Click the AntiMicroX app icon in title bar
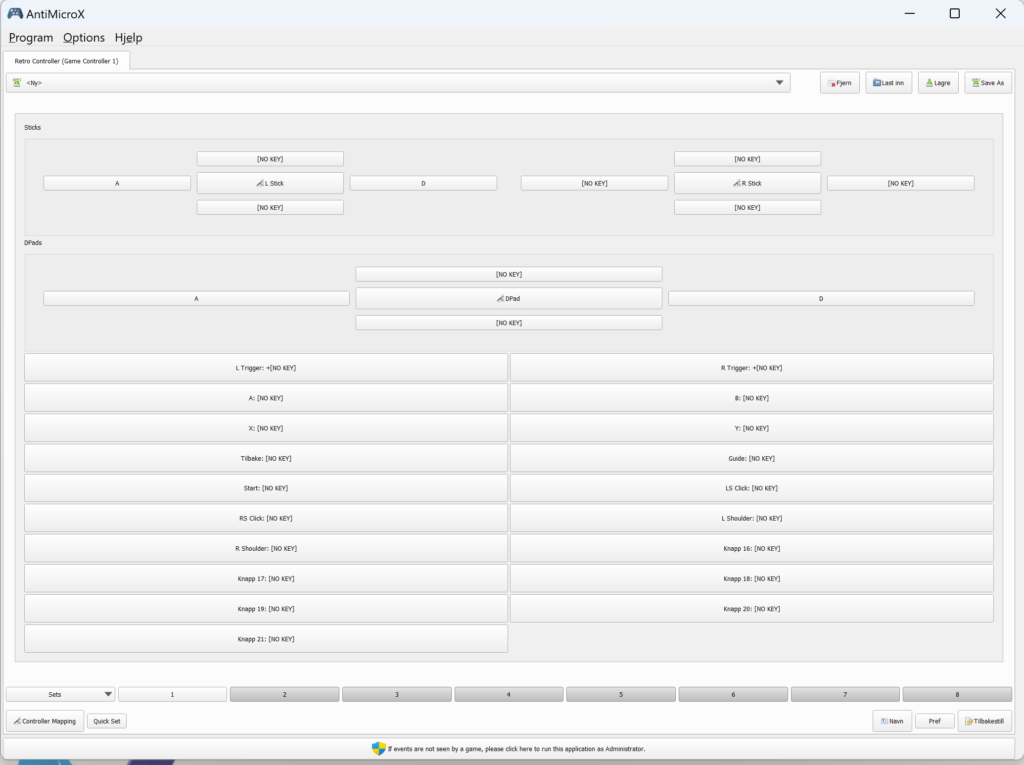This screenshot has height=765, width=1024. click(14, 14)
